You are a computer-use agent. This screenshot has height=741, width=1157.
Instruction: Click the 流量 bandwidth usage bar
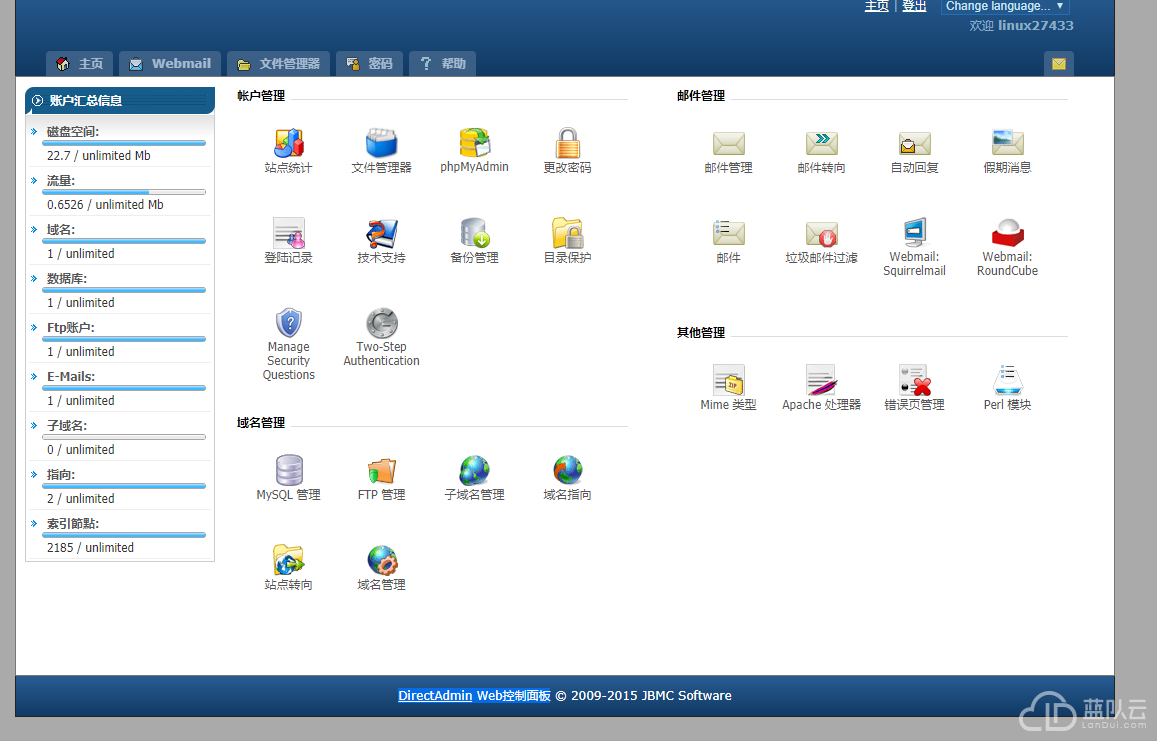[124, 192]
